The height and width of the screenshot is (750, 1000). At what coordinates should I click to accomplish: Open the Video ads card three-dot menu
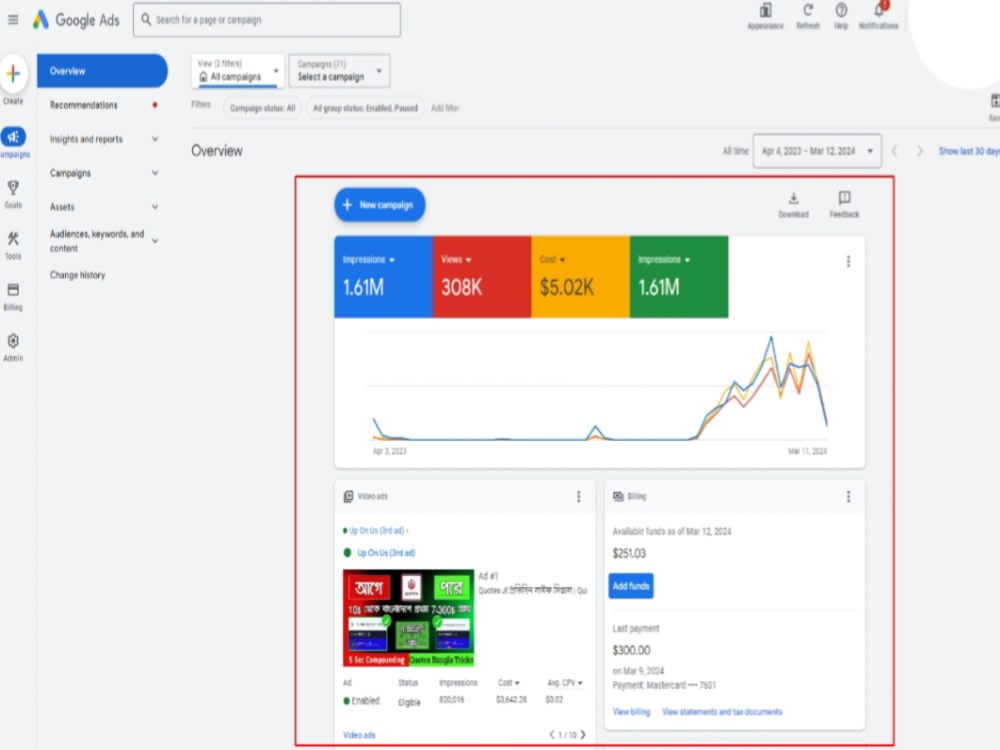pyautogui.click(x=578, y=496)
